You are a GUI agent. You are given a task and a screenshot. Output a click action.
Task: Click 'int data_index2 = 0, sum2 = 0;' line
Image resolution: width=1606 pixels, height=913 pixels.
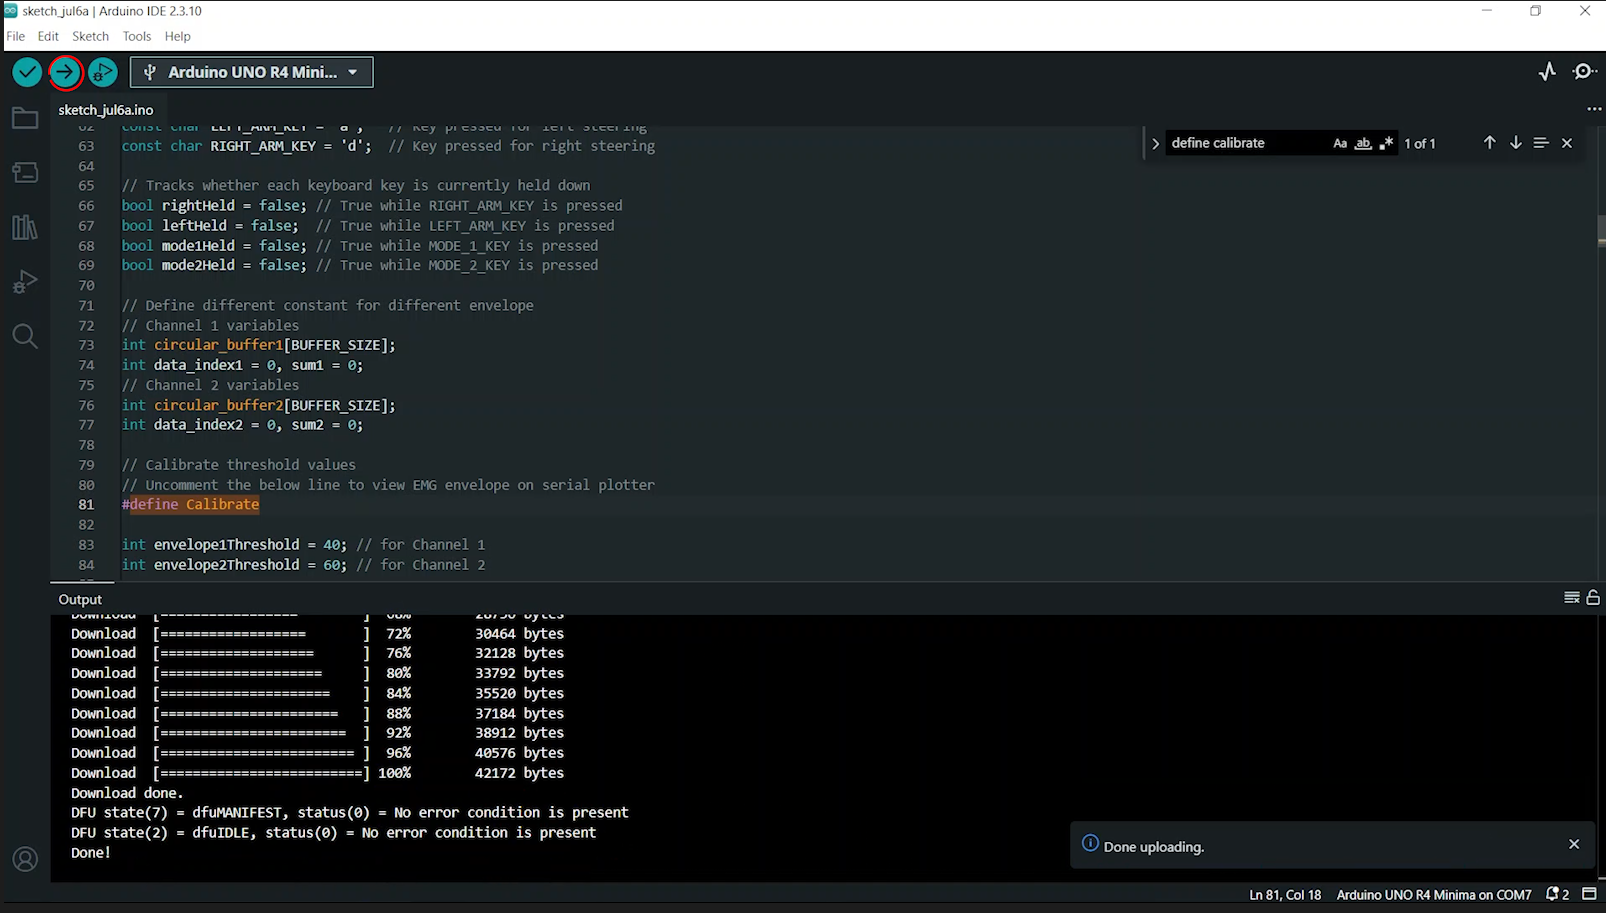click(242, 425)
